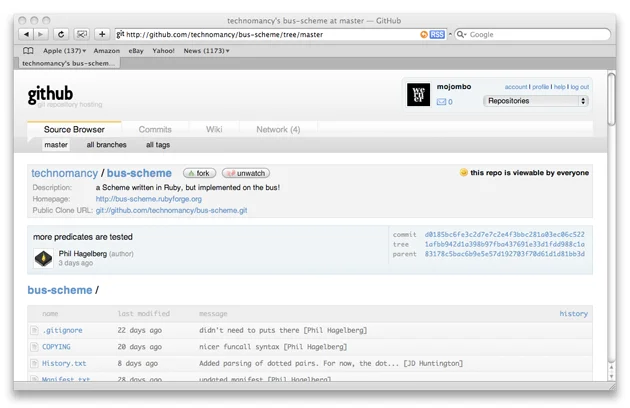Click the mojombo username
Screen dimensions: 630x408
[454, 86]
